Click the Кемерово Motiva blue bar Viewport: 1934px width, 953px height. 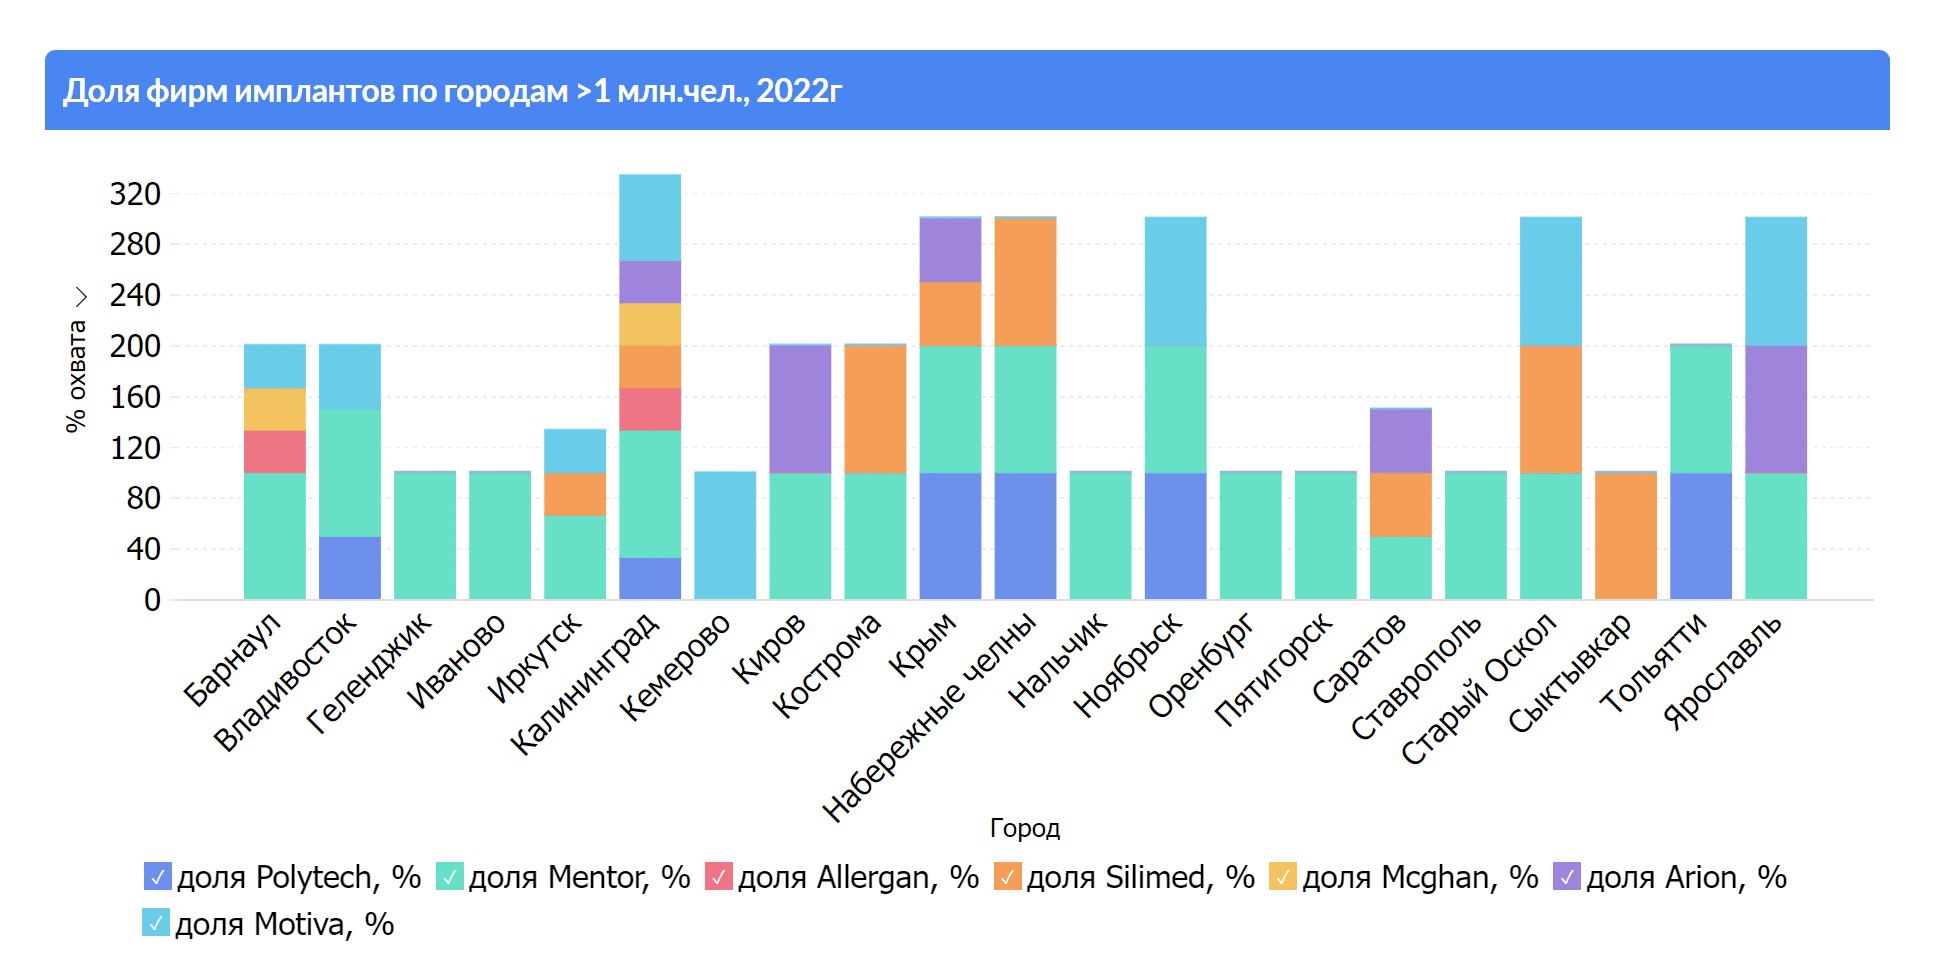coord(725,535)
